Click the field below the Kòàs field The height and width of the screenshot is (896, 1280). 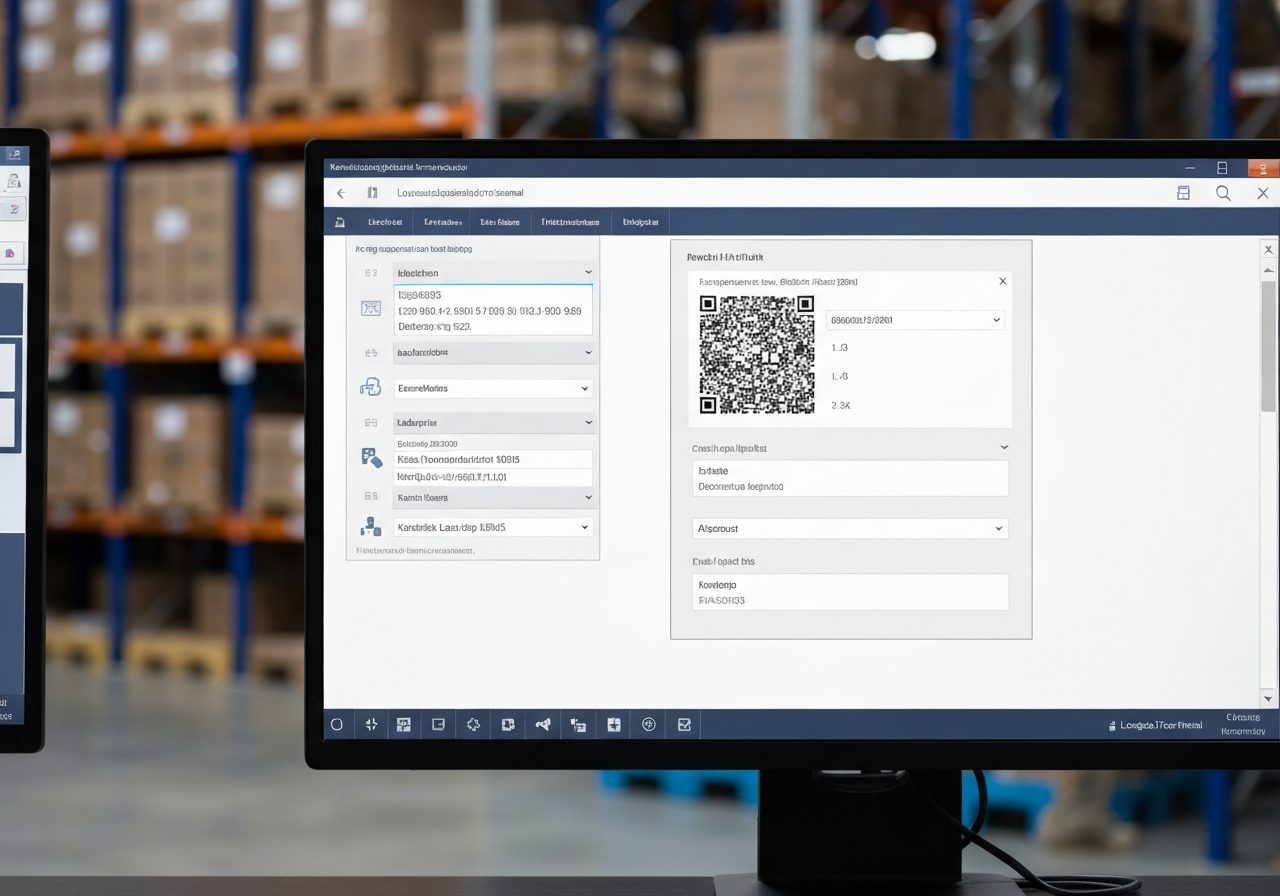(493, 477)
